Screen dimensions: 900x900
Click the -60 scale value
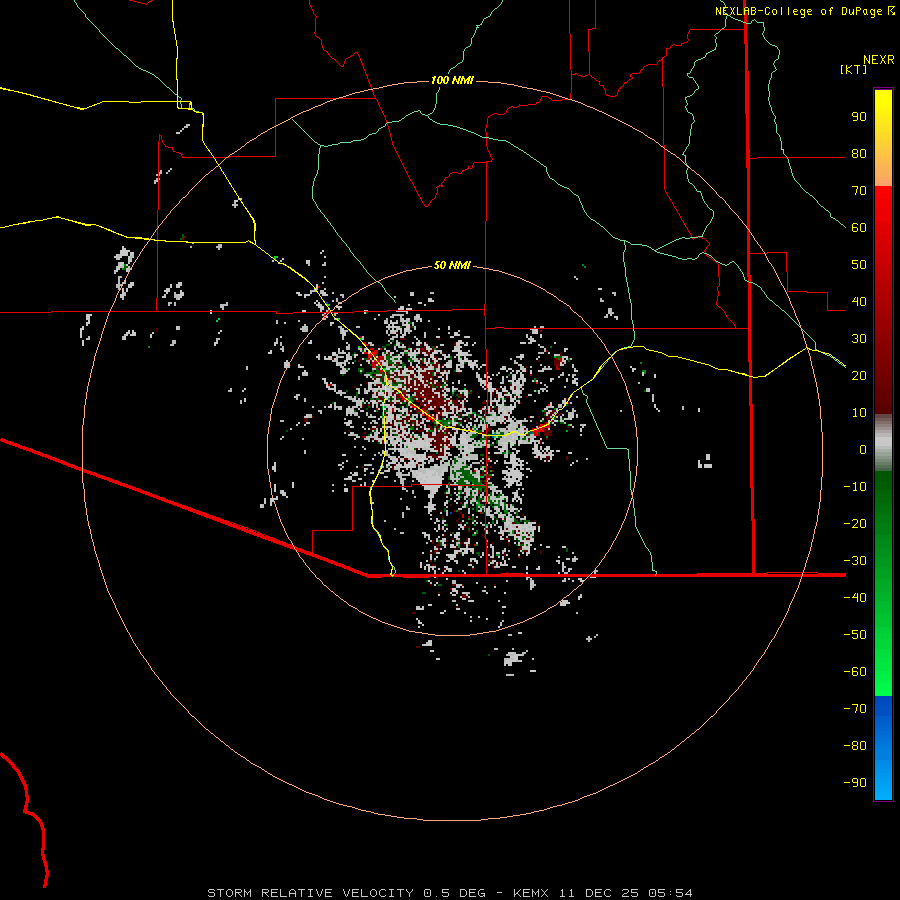click(855, 672)
